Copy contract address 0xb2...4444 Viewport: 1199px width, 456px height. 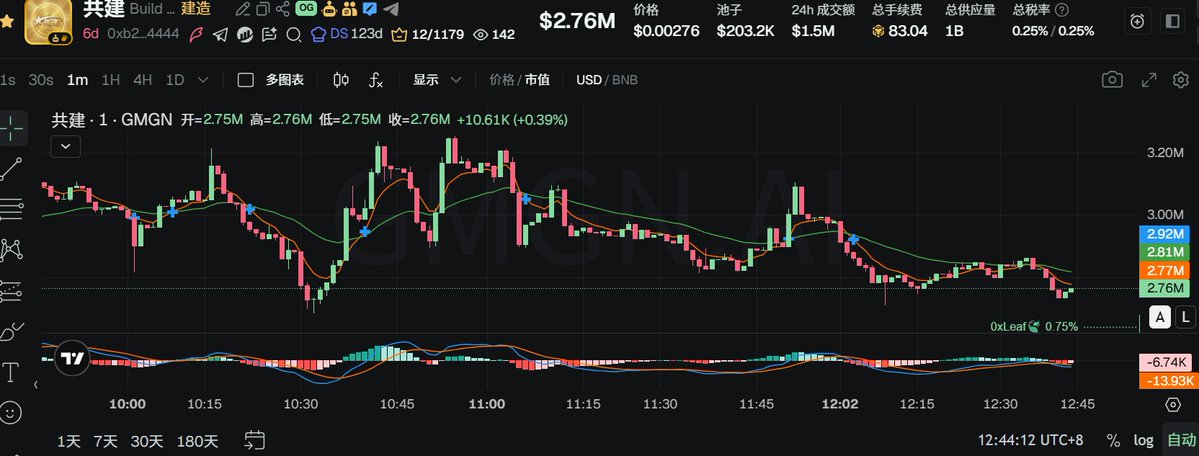click(x=142, y=34)
